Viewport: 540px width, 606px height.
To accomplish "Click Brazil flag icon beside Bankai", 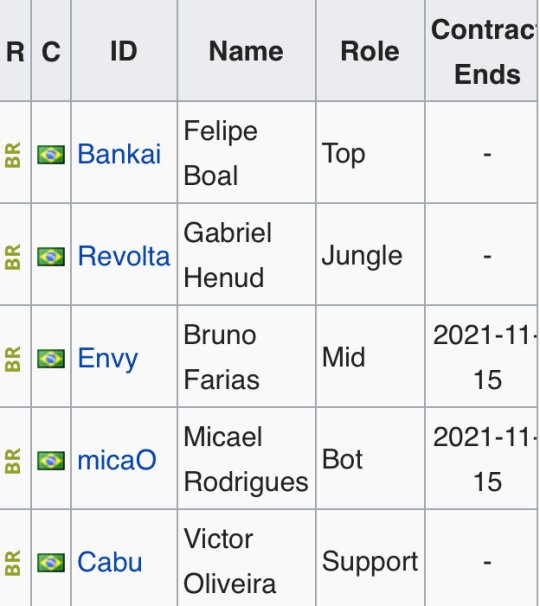I will [51, 155].
